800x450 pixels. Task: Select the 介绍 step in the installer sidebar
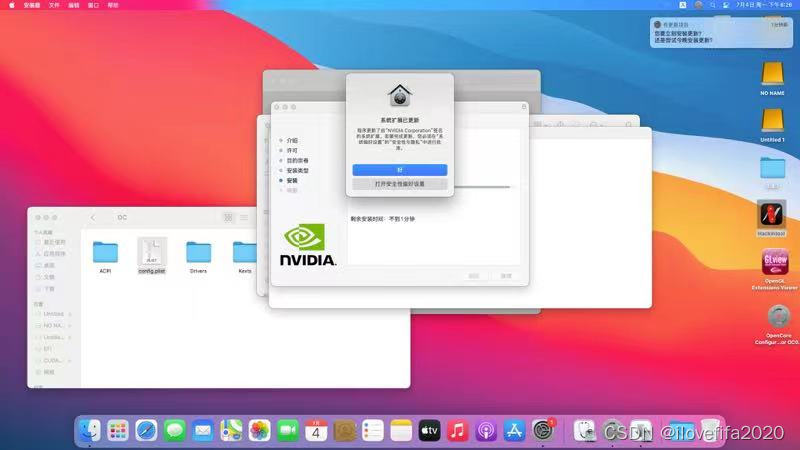292,140
